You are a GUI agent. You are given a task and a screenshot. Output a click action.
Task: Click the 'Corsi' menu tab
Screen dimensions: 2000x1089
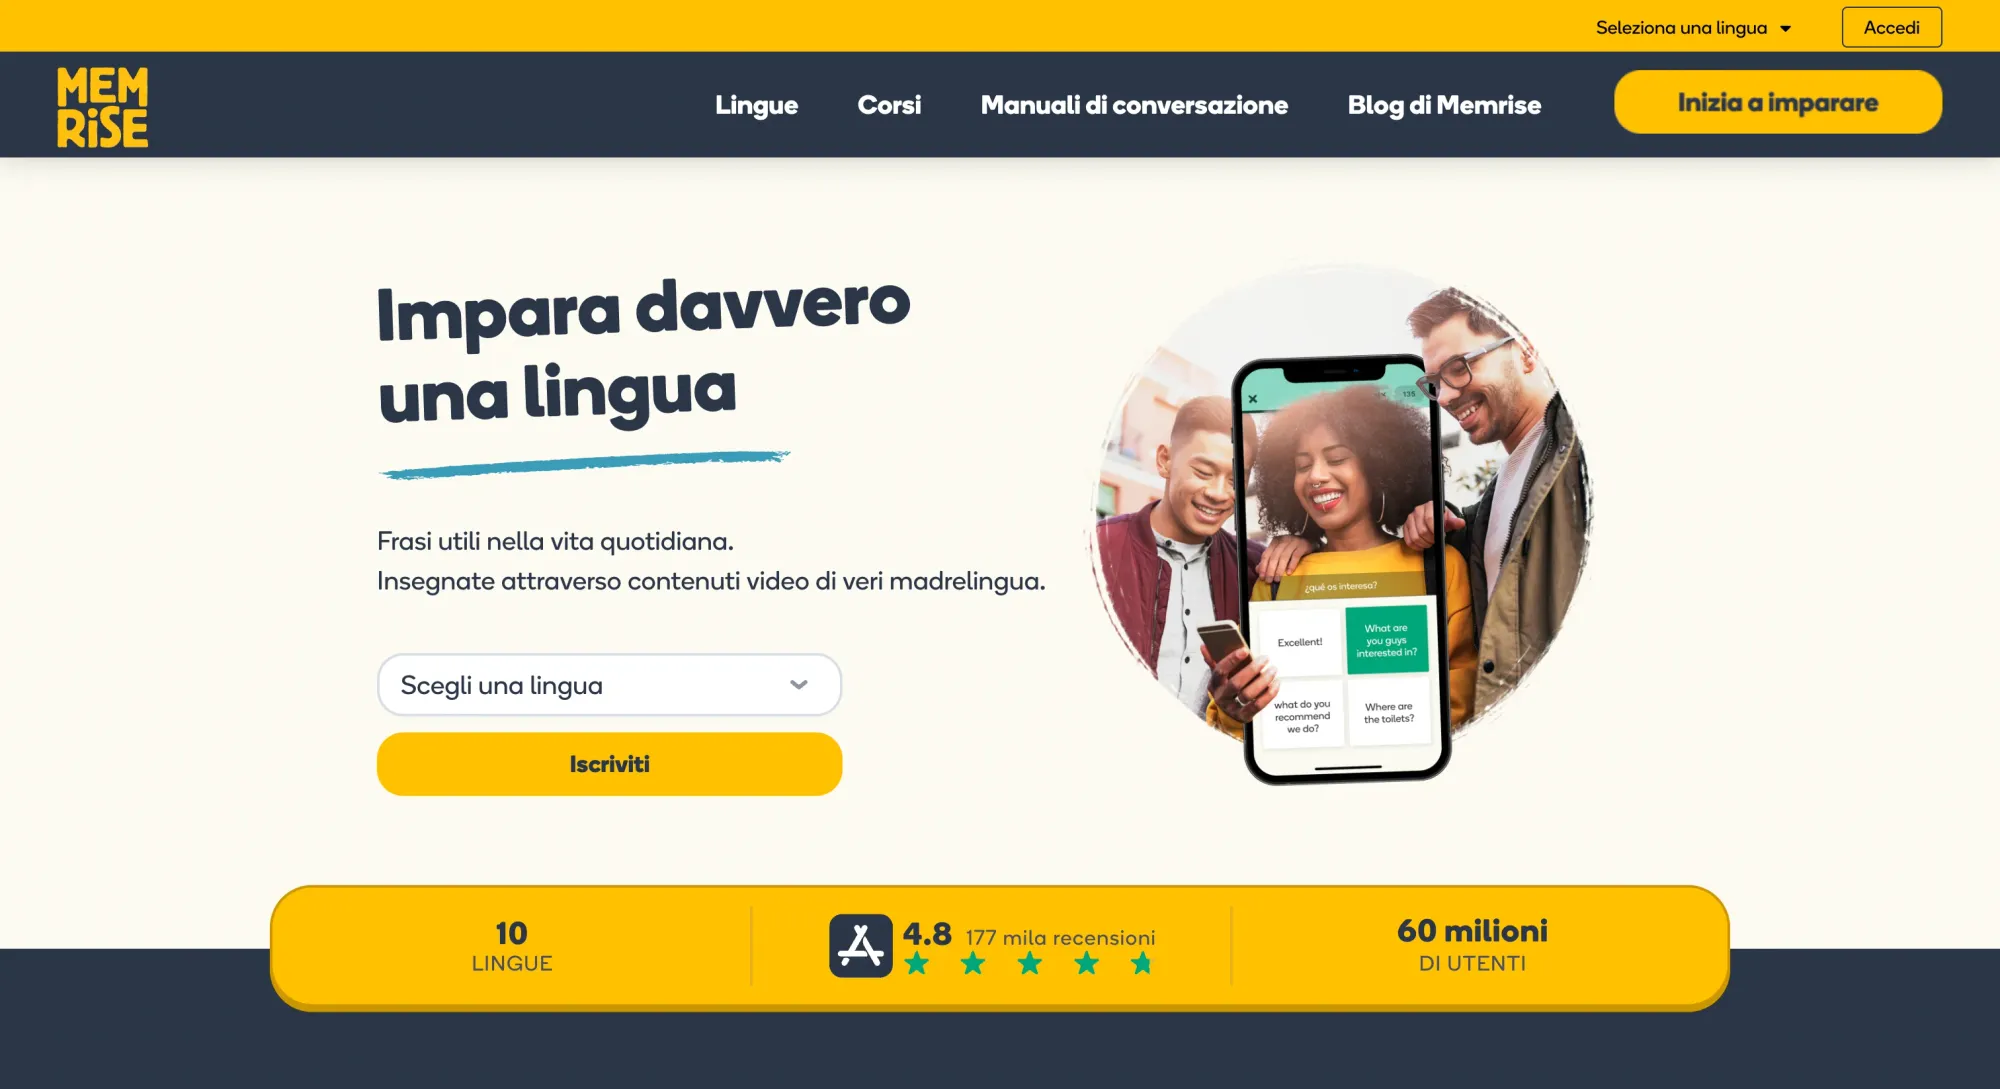[889, 103]
